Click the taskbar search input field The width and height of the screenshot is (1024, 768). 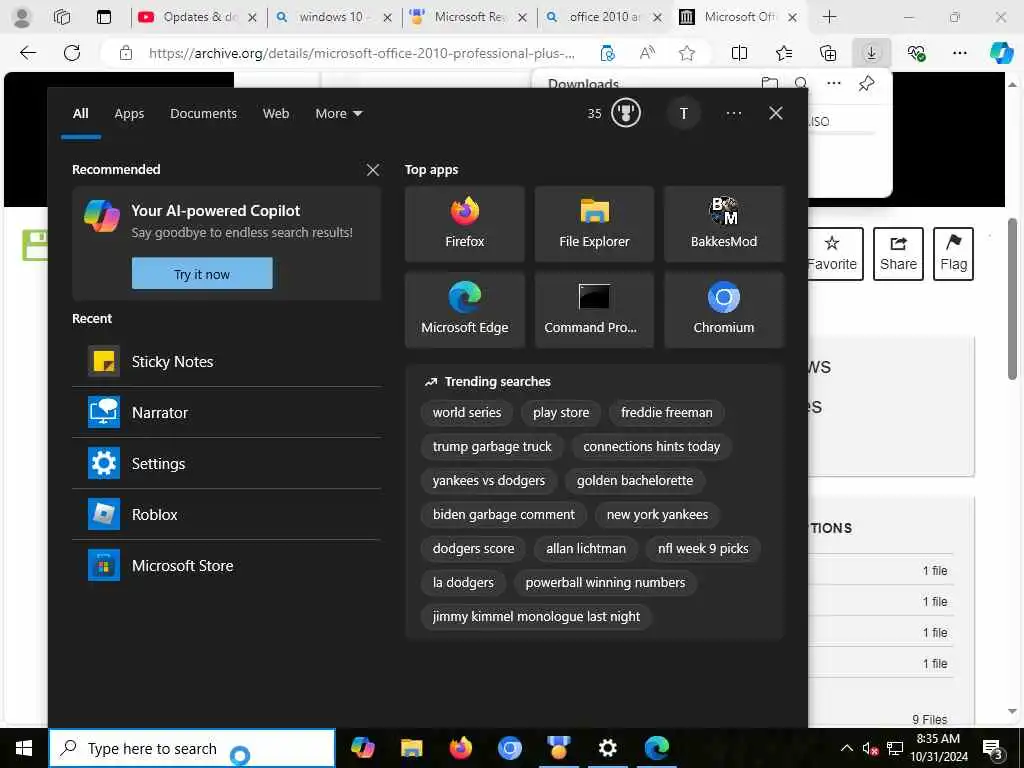coord(192,748)
